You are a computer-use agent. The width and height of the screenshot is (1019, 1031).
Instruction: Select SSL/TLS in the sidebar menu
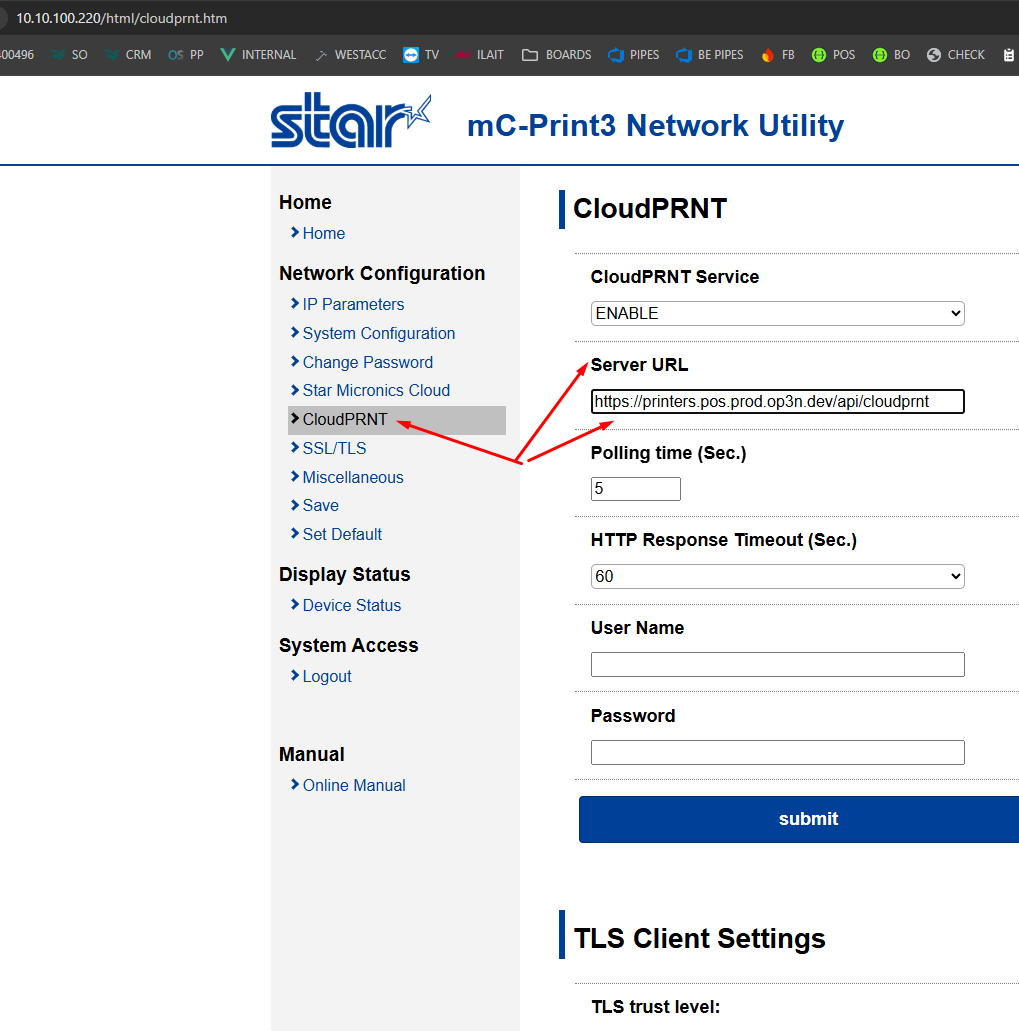(x=334, y=448)
